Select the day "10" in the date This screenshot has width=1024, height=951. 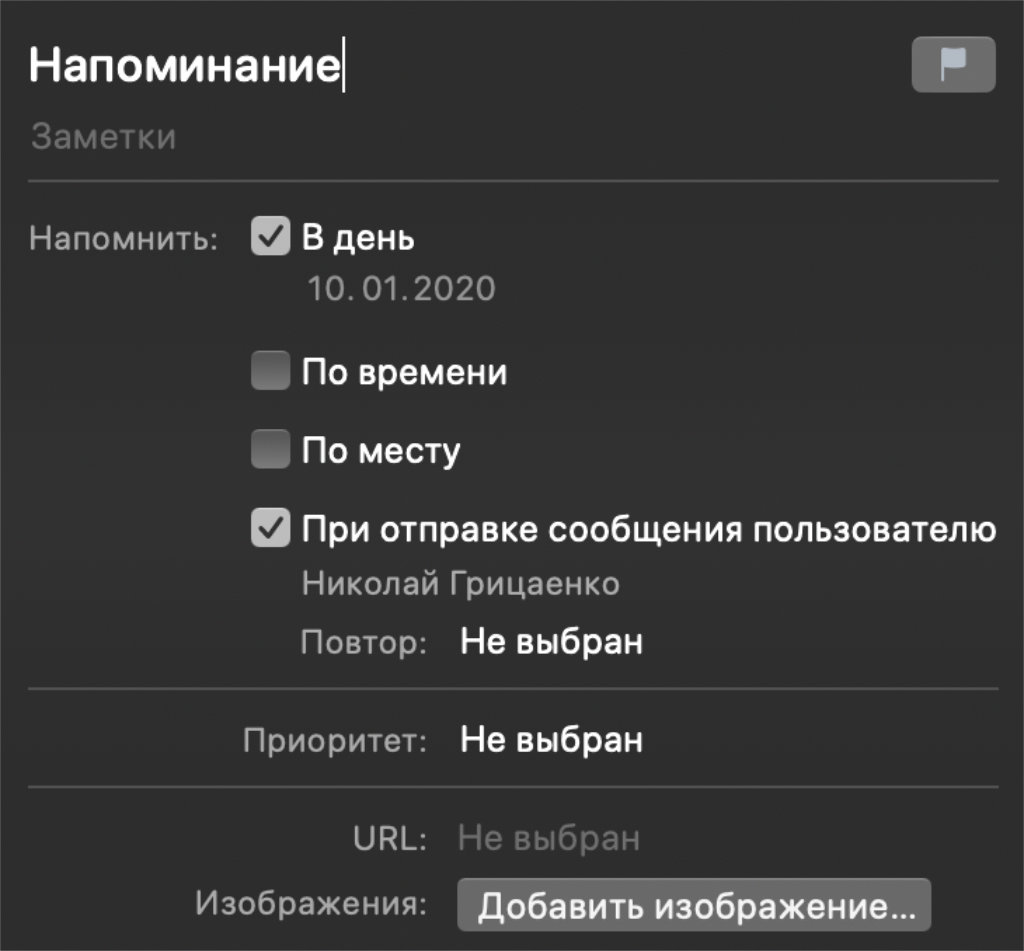point(326,289)
